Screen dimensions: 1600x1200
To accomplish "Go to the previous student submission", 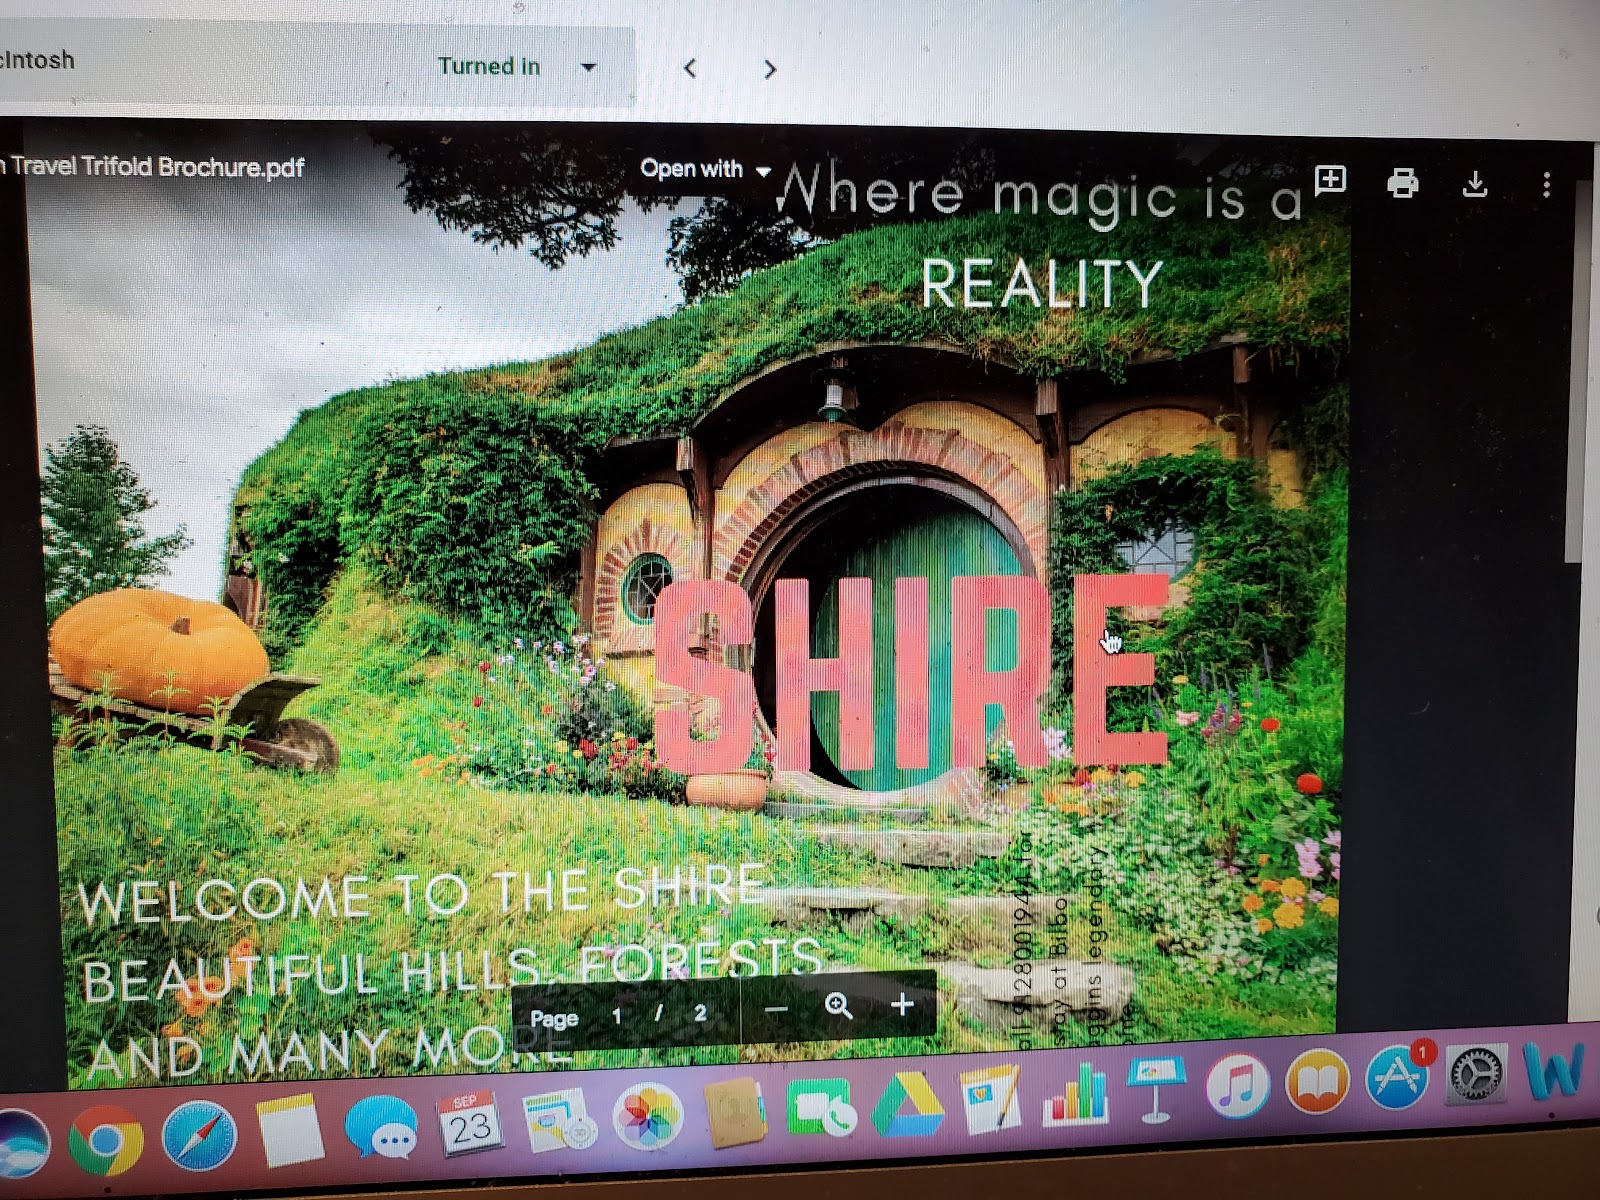I will pos(689,69).
